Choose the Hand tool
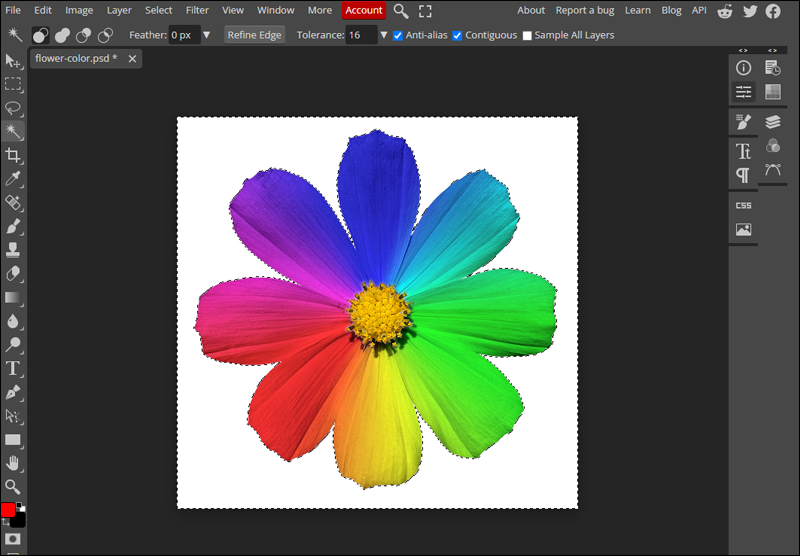Image resolution: width=800 pixels, height=556 pixels. point(13,462)
